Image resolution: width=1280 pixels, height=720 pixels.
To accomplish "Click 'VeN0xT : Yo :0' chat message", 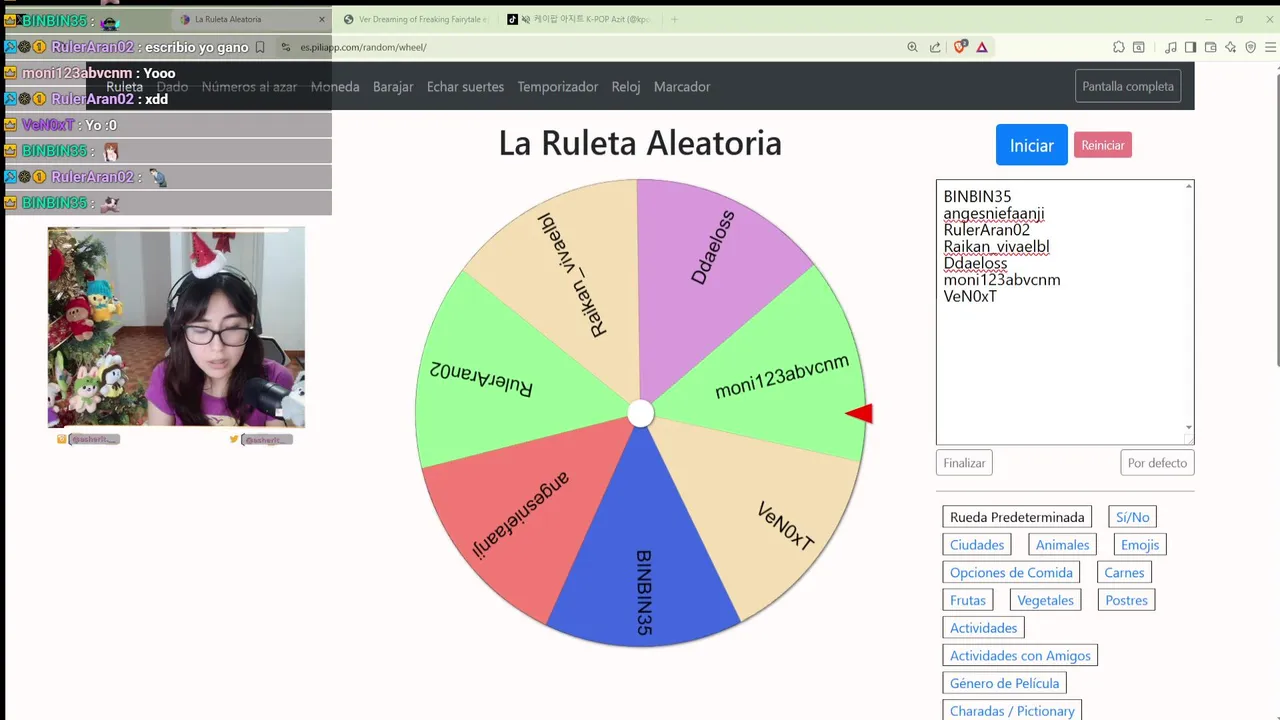I will tap(69, 125).
